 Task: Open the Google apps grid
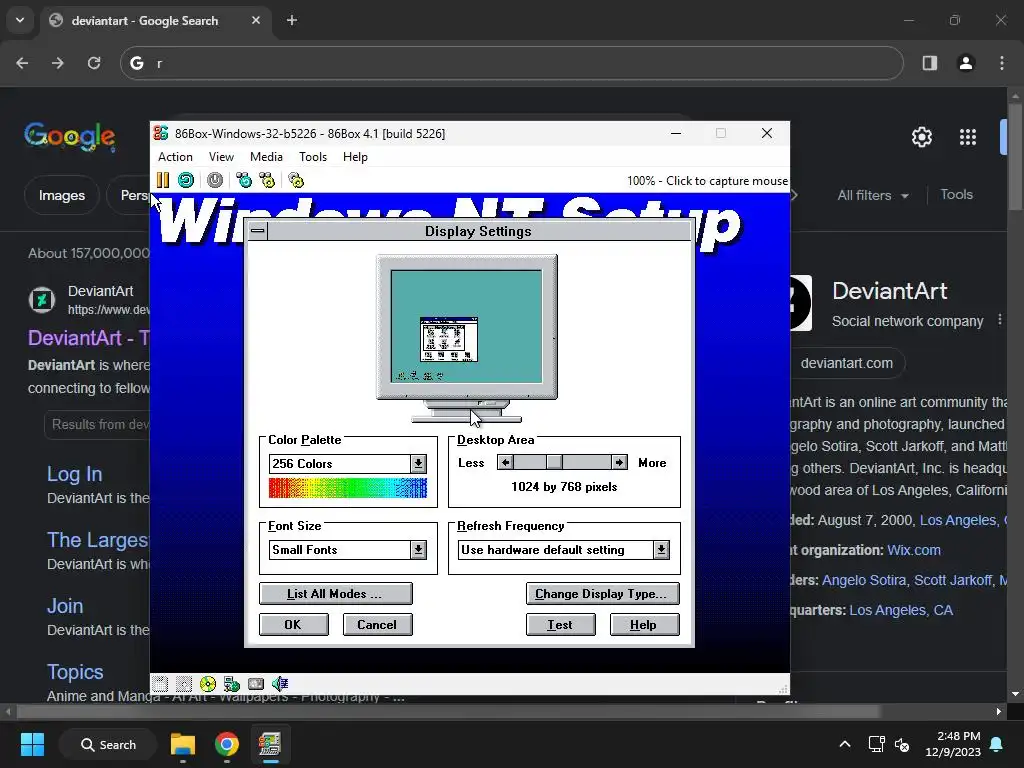coord(968,137)
